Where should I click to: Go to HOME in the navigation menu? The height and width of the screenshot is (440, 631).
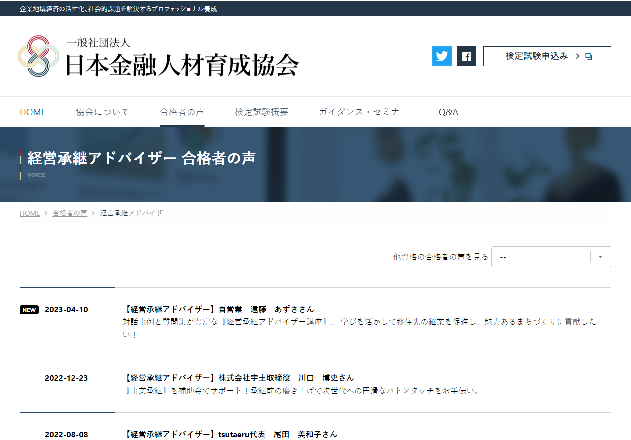coord(31,112)
